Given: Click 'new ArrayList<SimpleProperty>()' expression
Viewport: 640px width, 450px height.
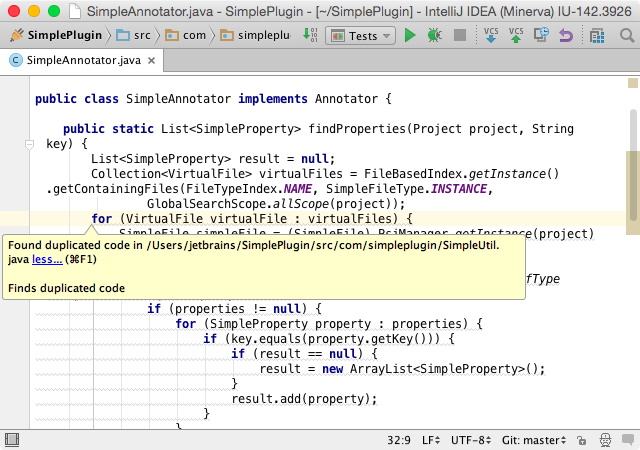Looking at the screenshot, I should pos(430,369).
